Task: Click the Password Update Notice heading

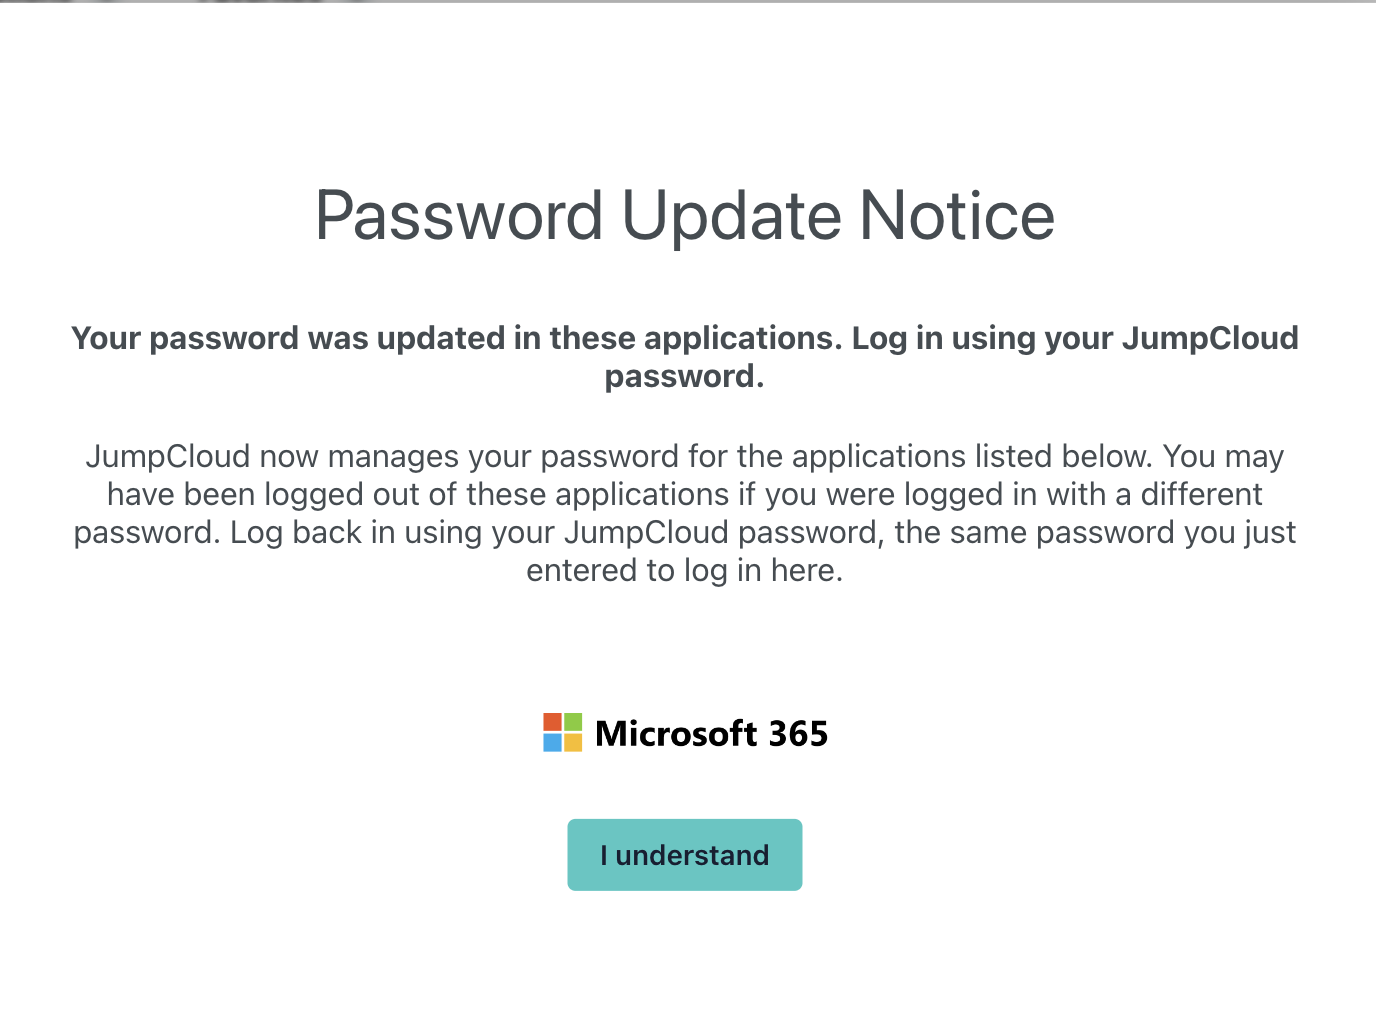Action: 685,215
